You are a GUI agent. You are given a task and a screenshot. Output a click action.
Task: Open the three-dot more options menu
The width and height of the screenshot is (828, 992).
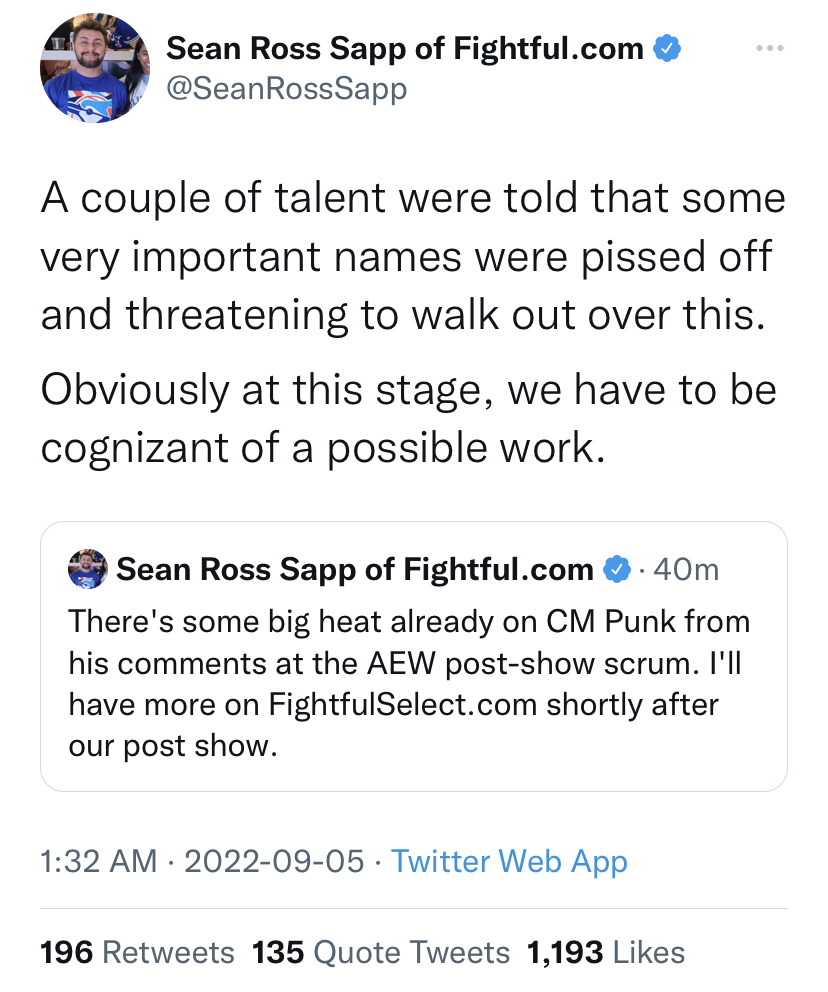click(x=768, y=48)
